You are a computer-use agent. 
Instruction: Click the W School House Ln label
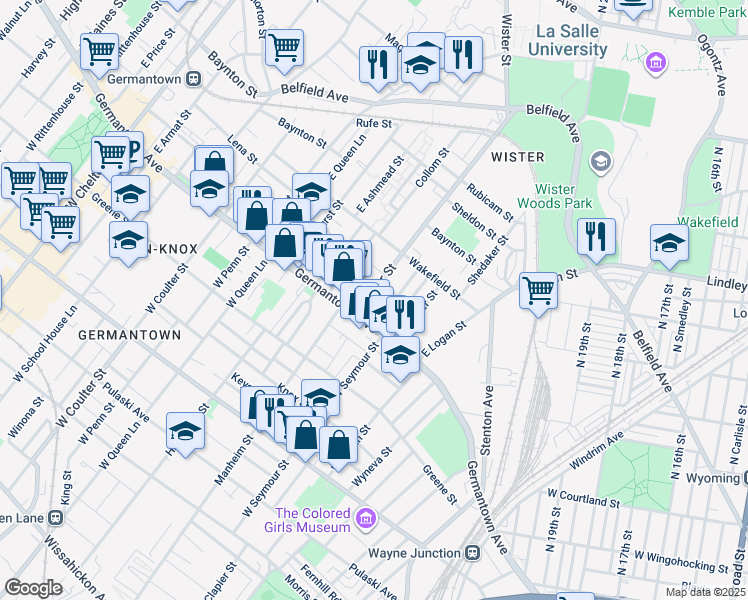[45, 344]
